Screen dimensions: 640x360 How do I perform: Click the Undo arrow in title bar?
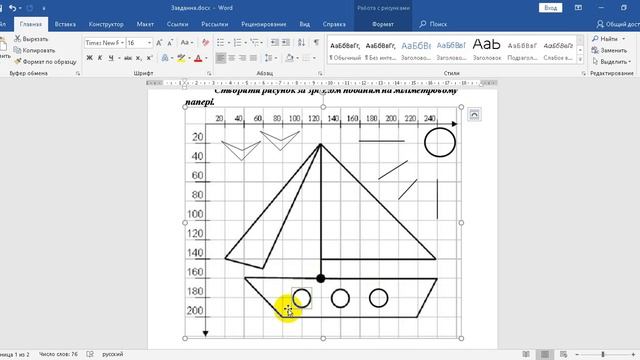(x=12, y=8)
